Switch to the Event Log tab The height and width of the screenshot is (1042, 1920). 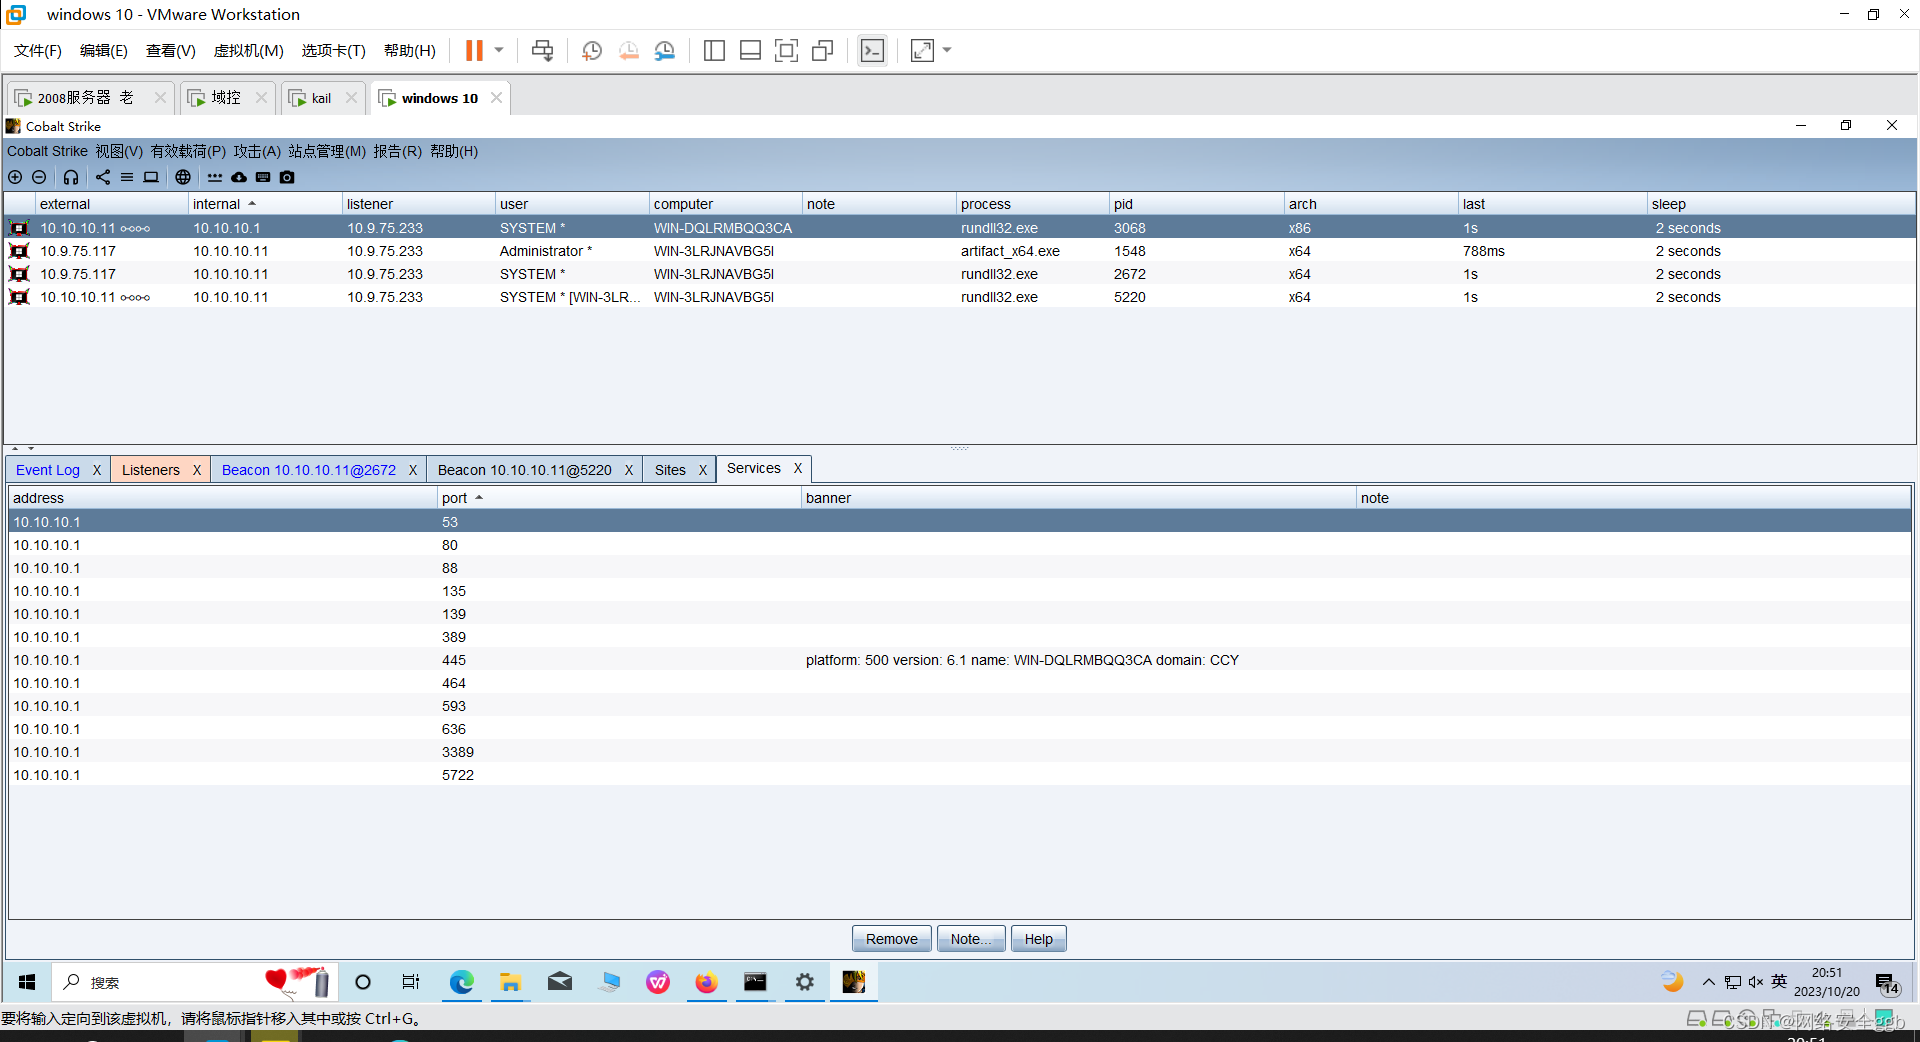(48, 470)
